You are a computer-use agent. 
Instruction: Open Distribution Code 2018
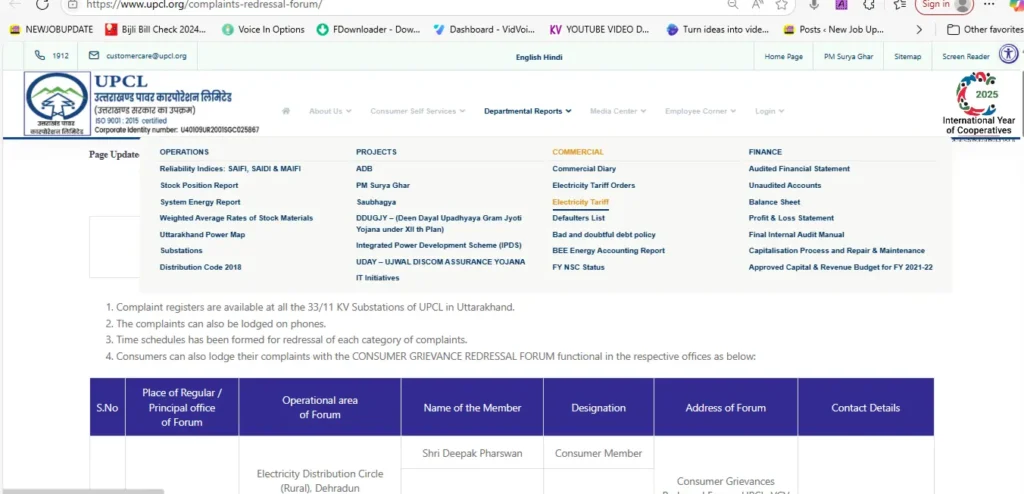click(x=200, y=267)
